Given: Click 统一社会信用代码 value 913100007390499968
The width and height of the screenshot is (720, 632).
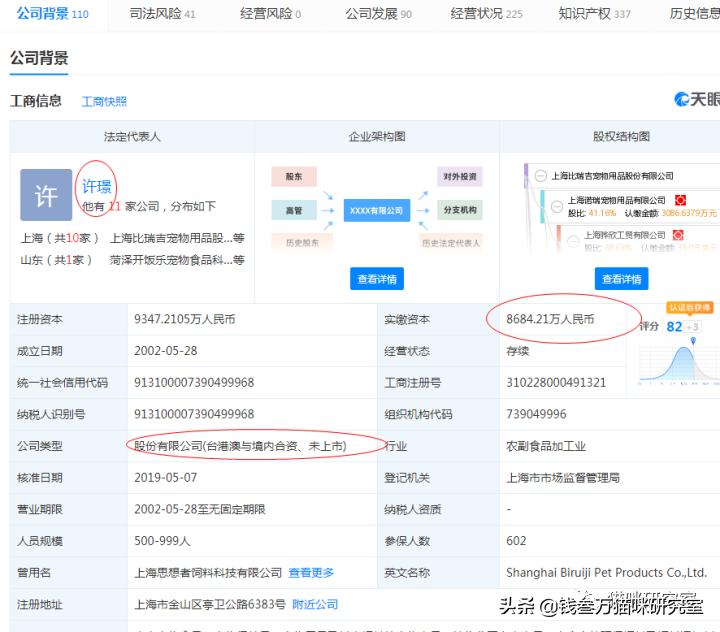Looking at the screenshot, I should [x=194, y=383].
